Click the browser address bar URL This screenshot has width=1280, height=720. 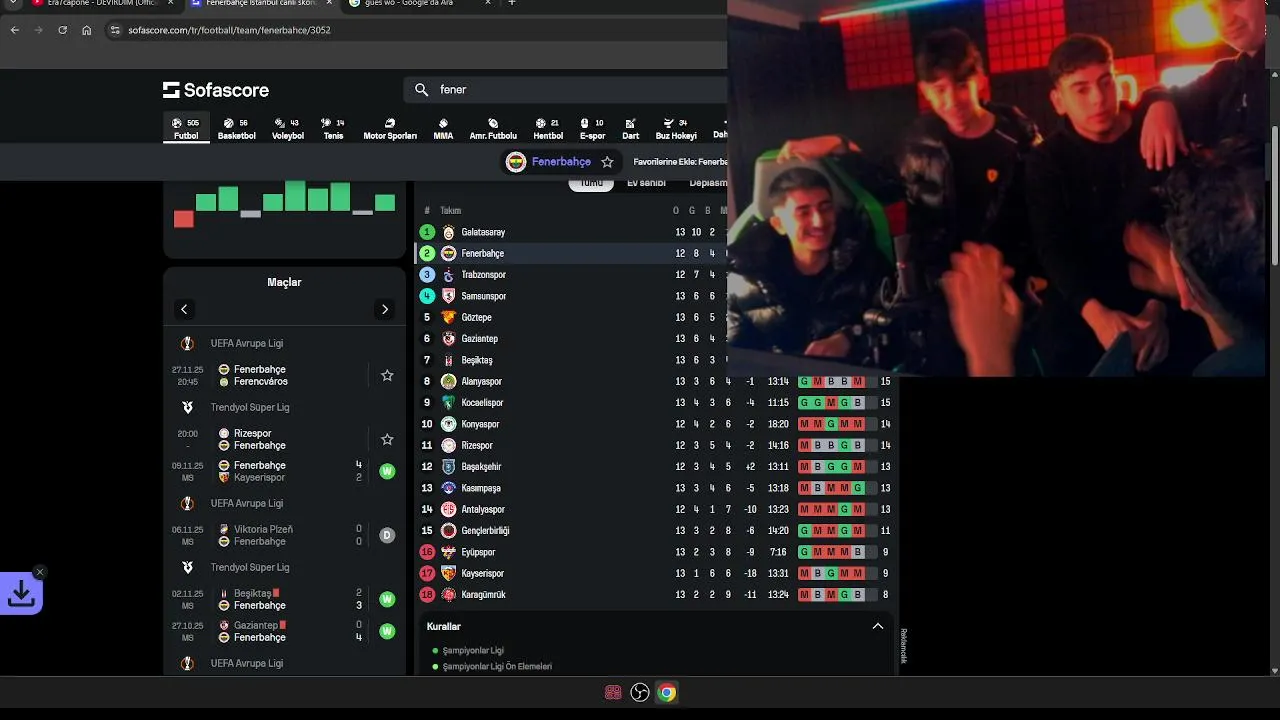pos(230,30)
